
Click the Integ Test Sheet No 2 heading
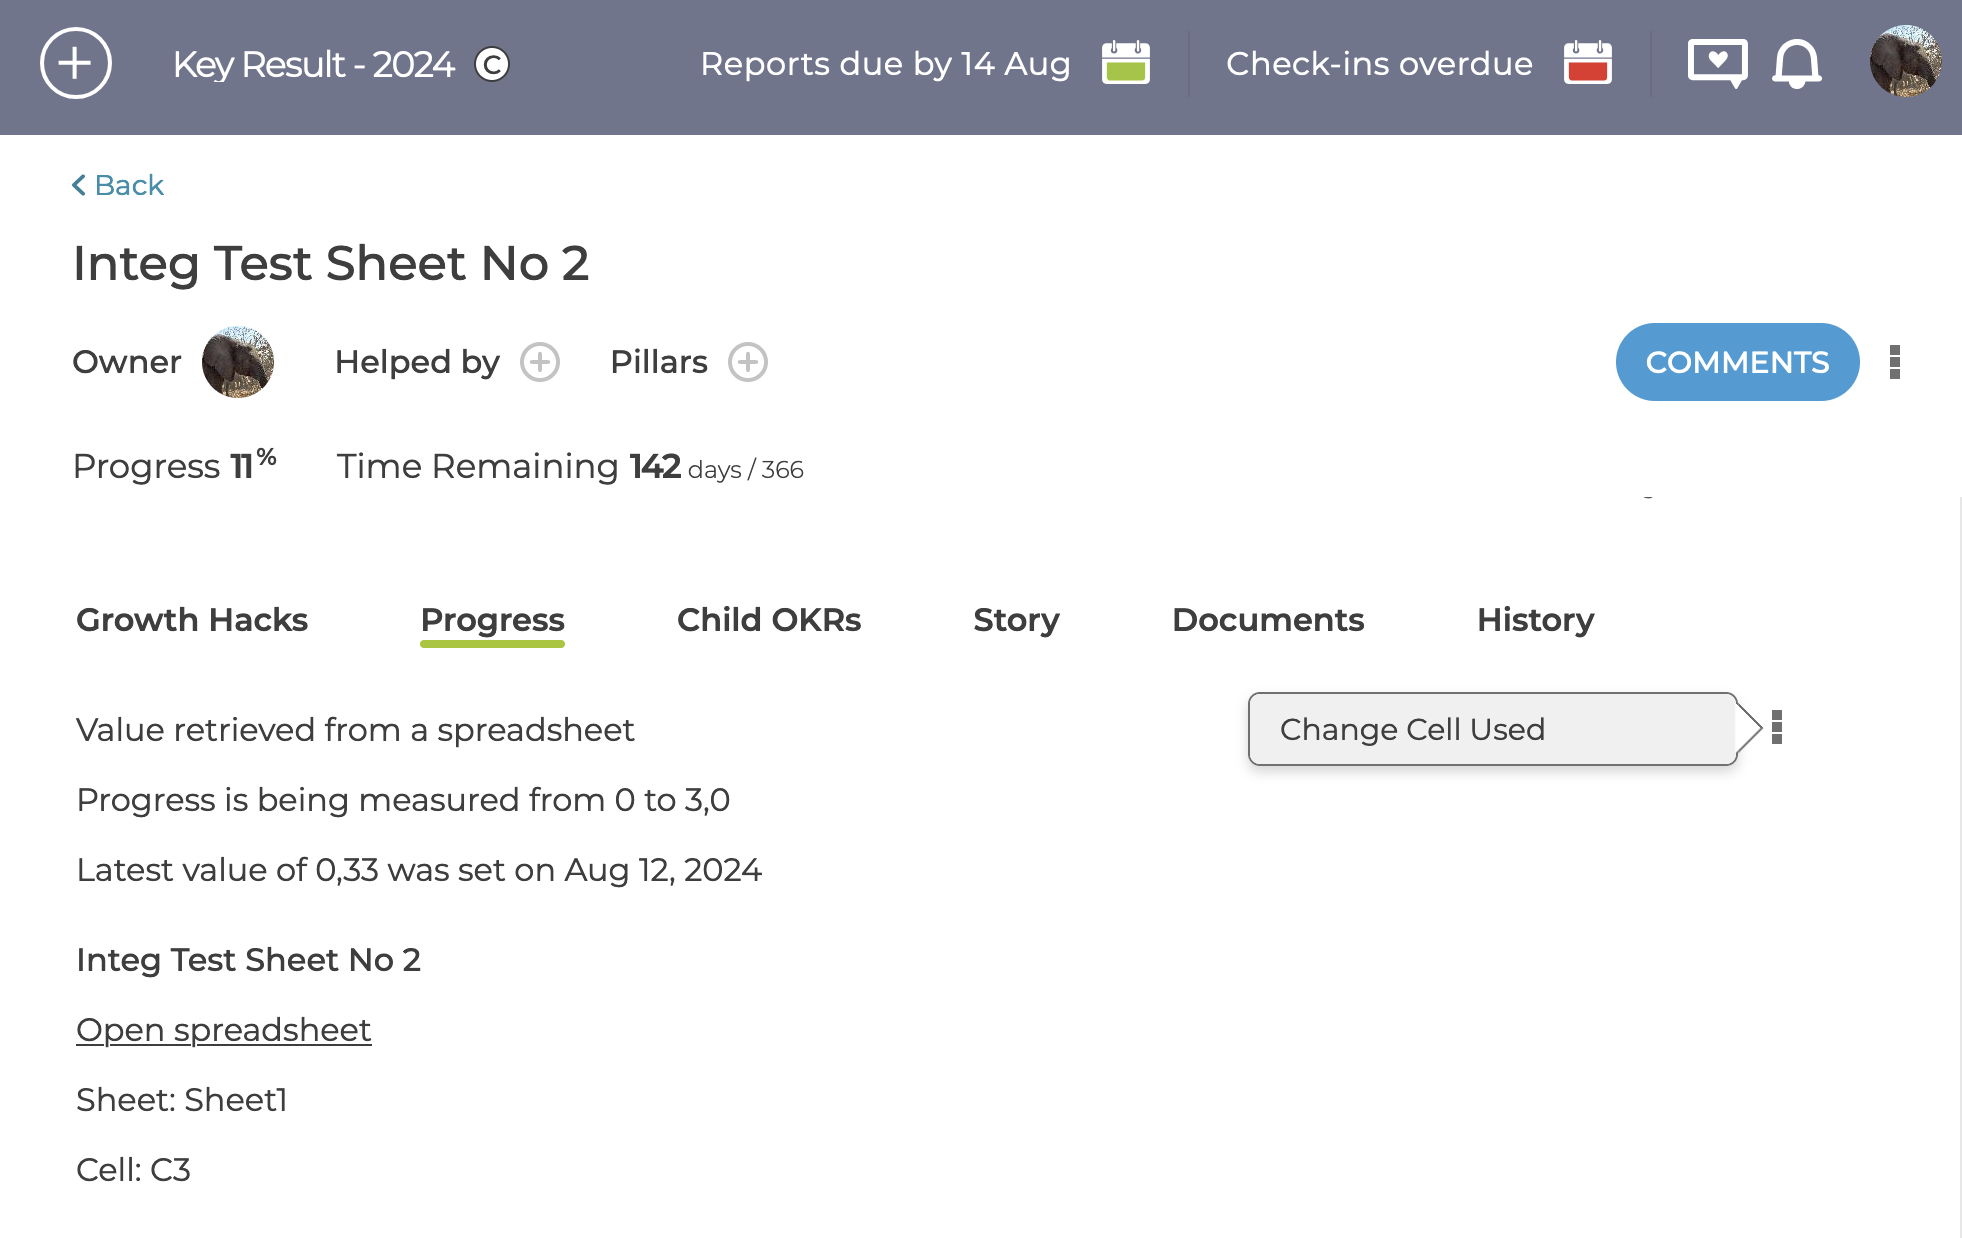331,263
